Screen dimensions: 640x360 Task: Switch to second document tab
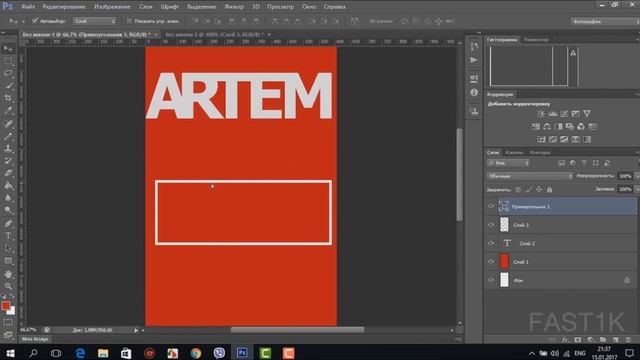coord(214,34)
